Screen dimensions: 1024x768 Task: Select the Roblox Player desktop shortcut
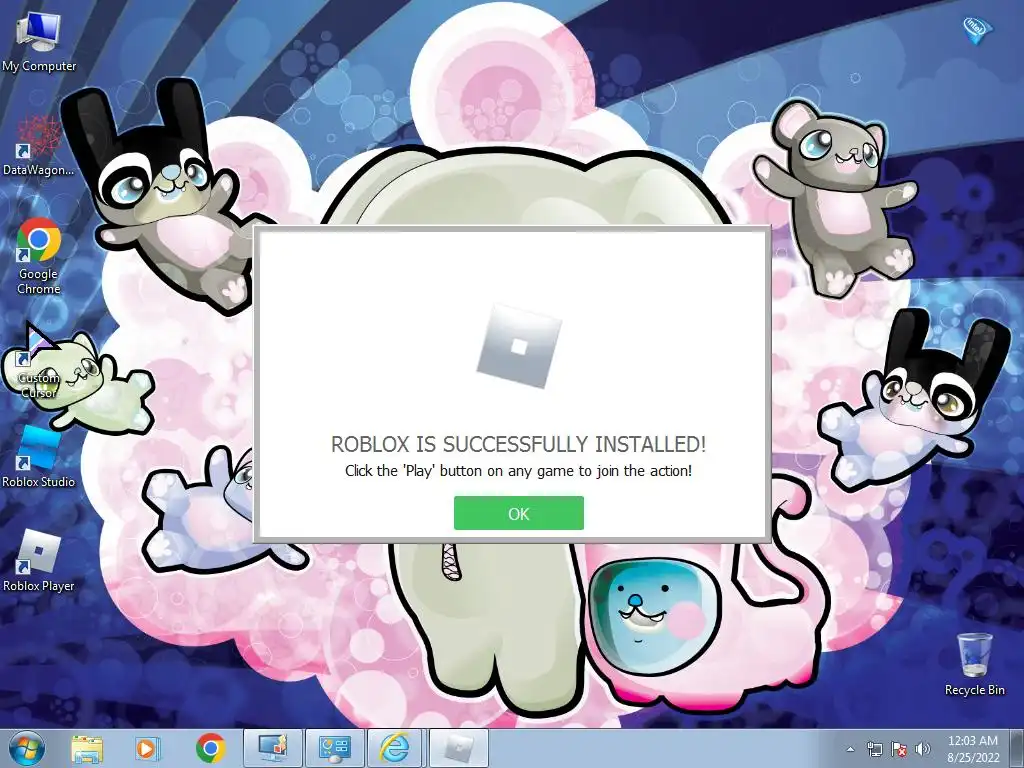pos(39,562)
